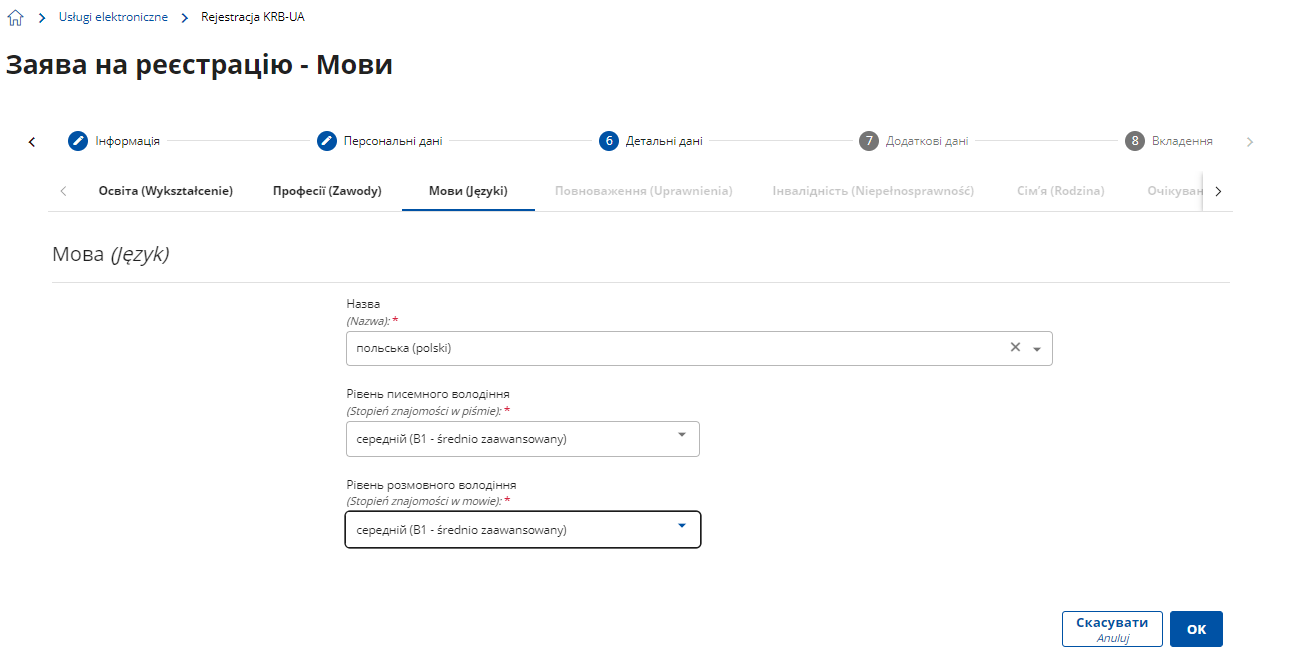
Task: Expand the Назва language dropdown arrow
Action: [1037, 349]
